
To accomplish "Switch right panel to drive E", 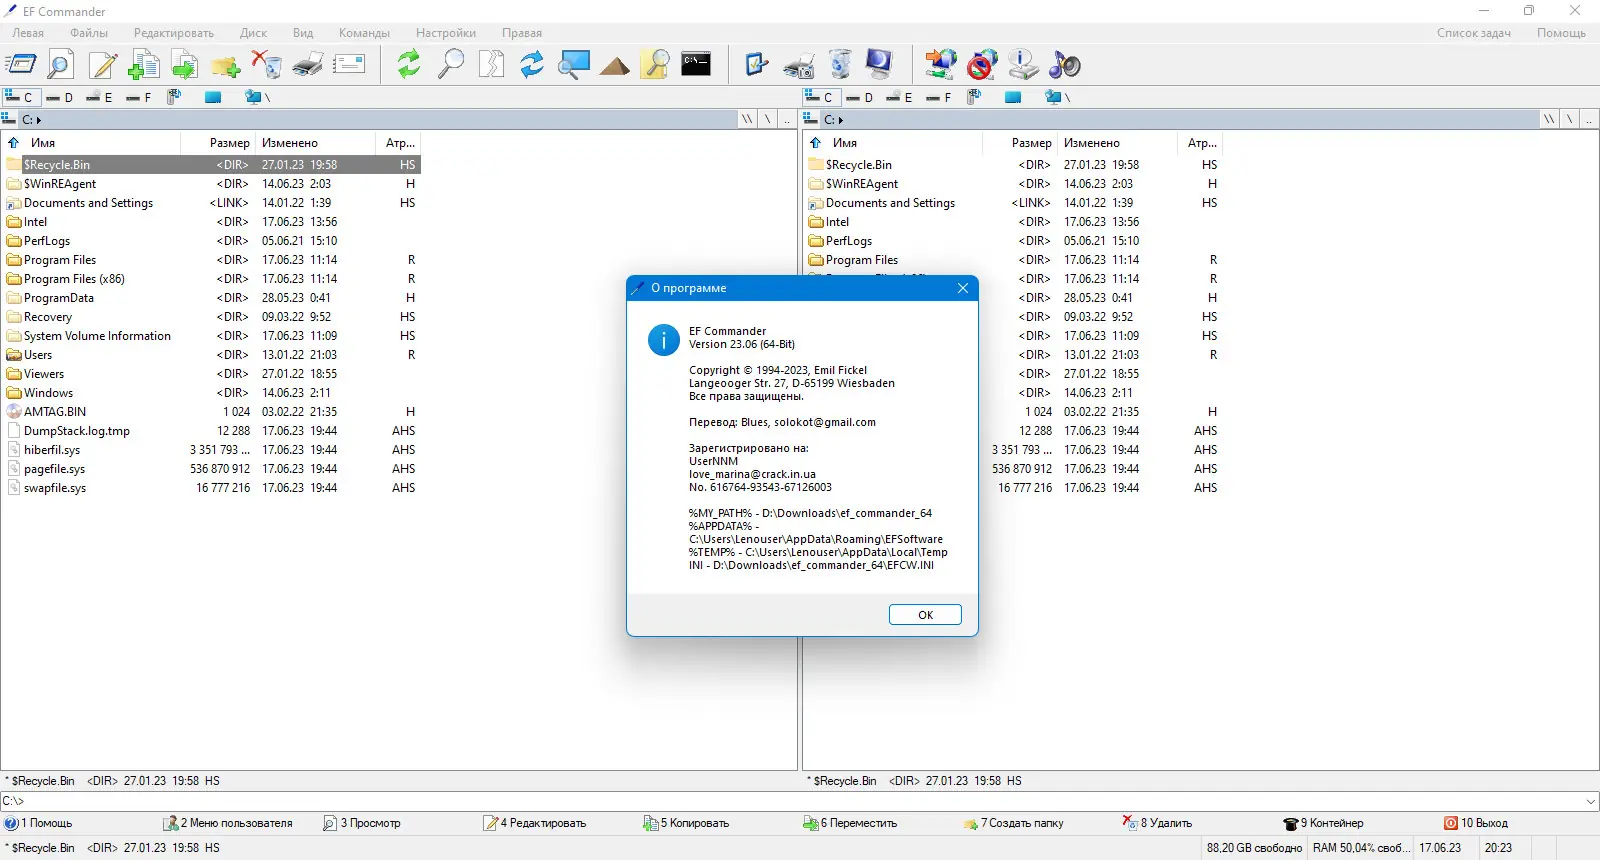I will click(899, 97).
